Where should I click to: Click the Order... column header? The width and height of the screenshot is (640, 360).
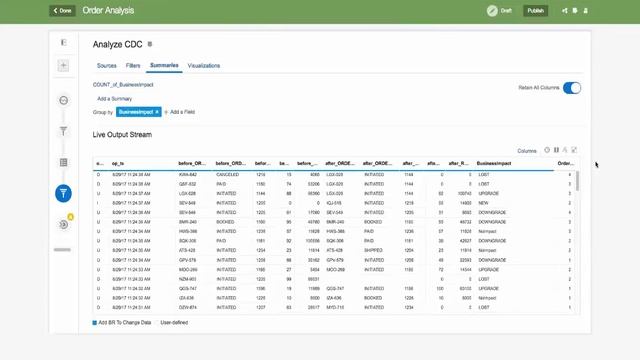pos(566,164)
